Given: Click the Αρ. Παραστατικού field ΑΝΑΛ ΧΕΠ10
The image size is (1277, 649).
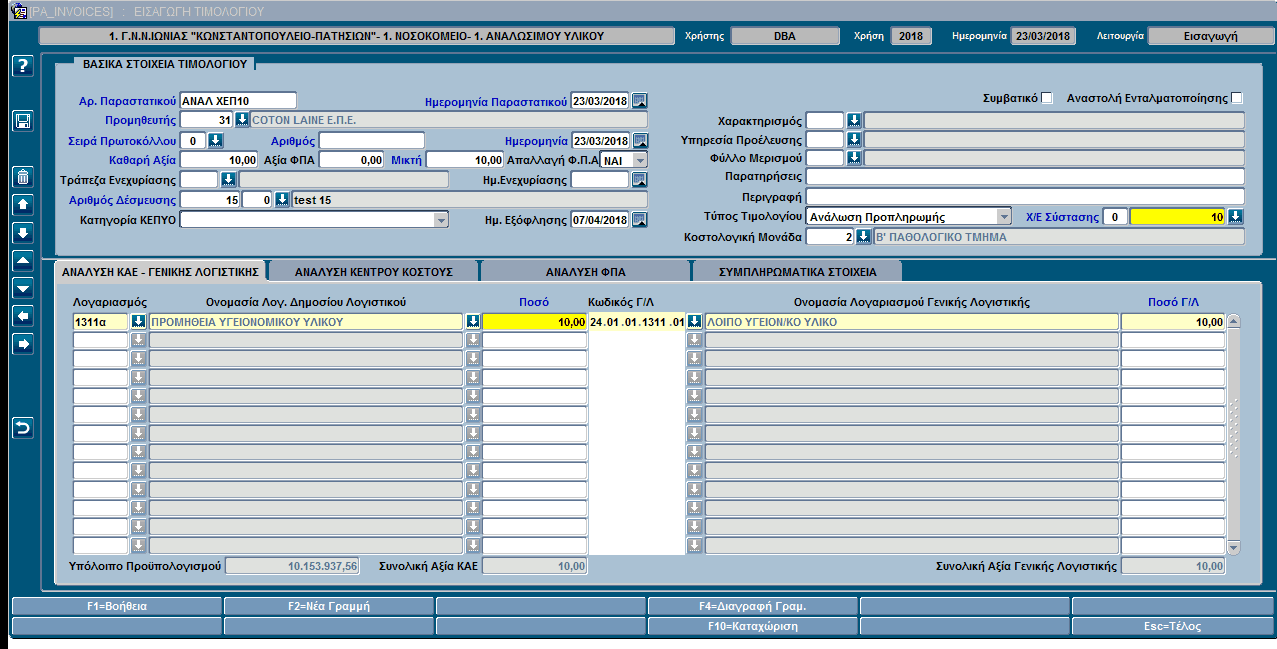Looking at the screenshot, I should 238,100.
